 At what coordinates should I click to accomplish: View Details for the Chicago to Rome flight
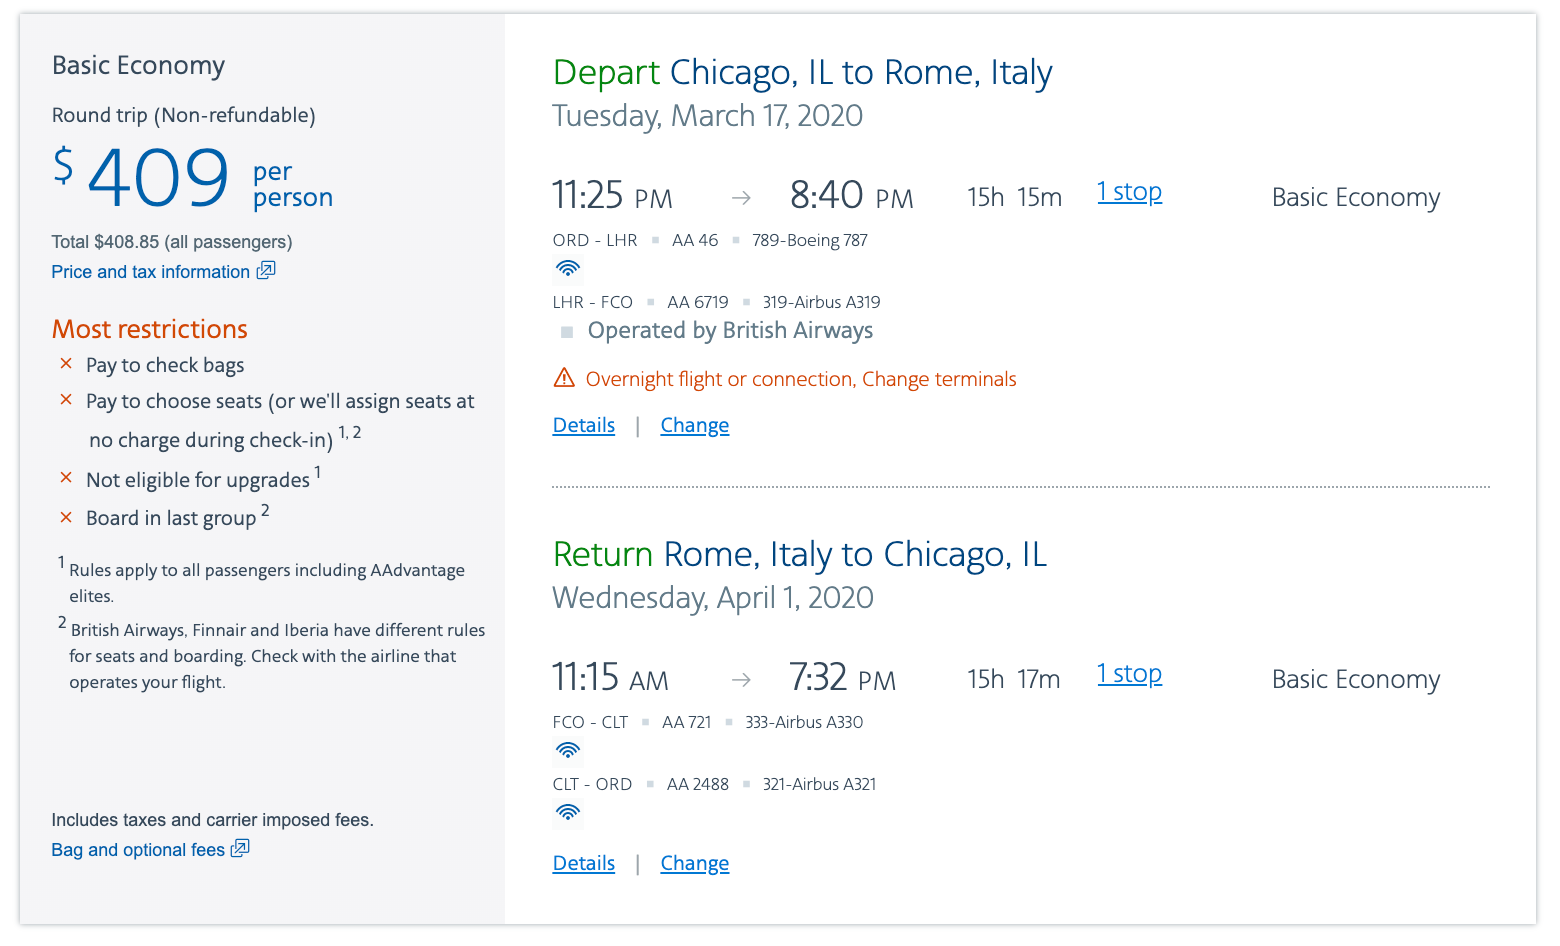point(584,425)
